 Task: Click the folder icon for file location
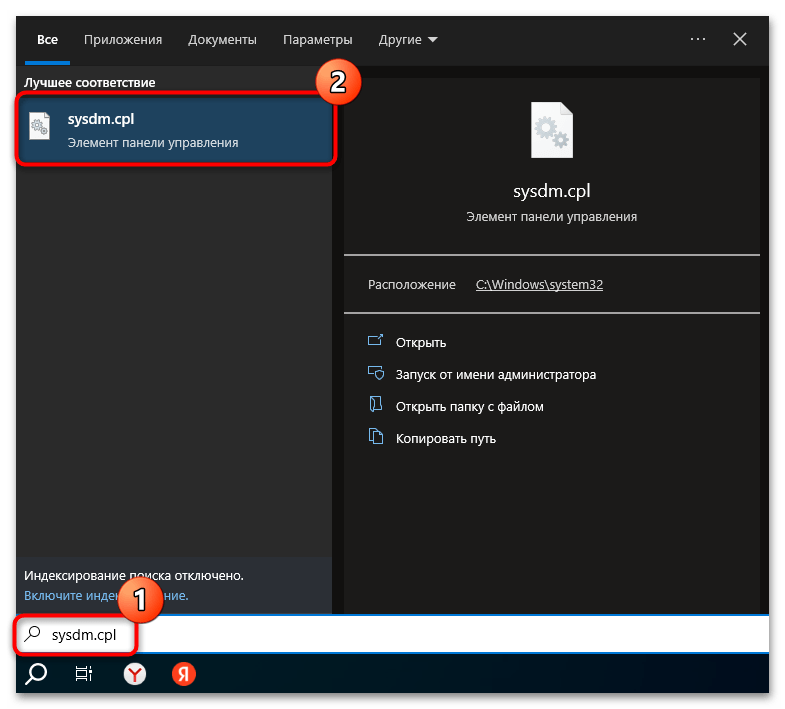(375, 404)
